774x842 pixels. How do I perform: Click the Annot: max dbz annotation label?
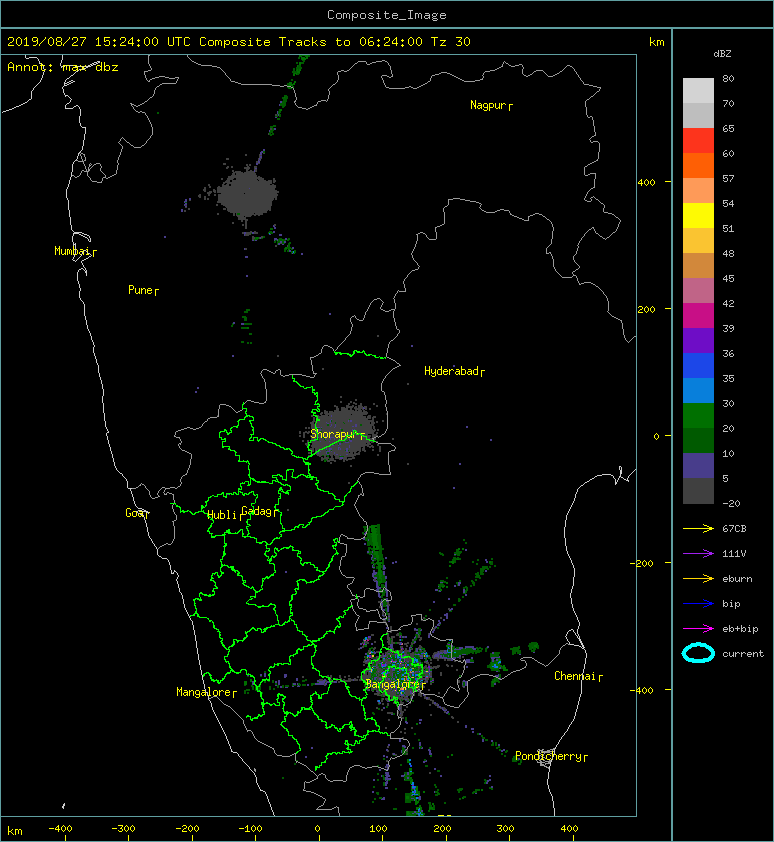pyautogui.click(x=62, y=67)
